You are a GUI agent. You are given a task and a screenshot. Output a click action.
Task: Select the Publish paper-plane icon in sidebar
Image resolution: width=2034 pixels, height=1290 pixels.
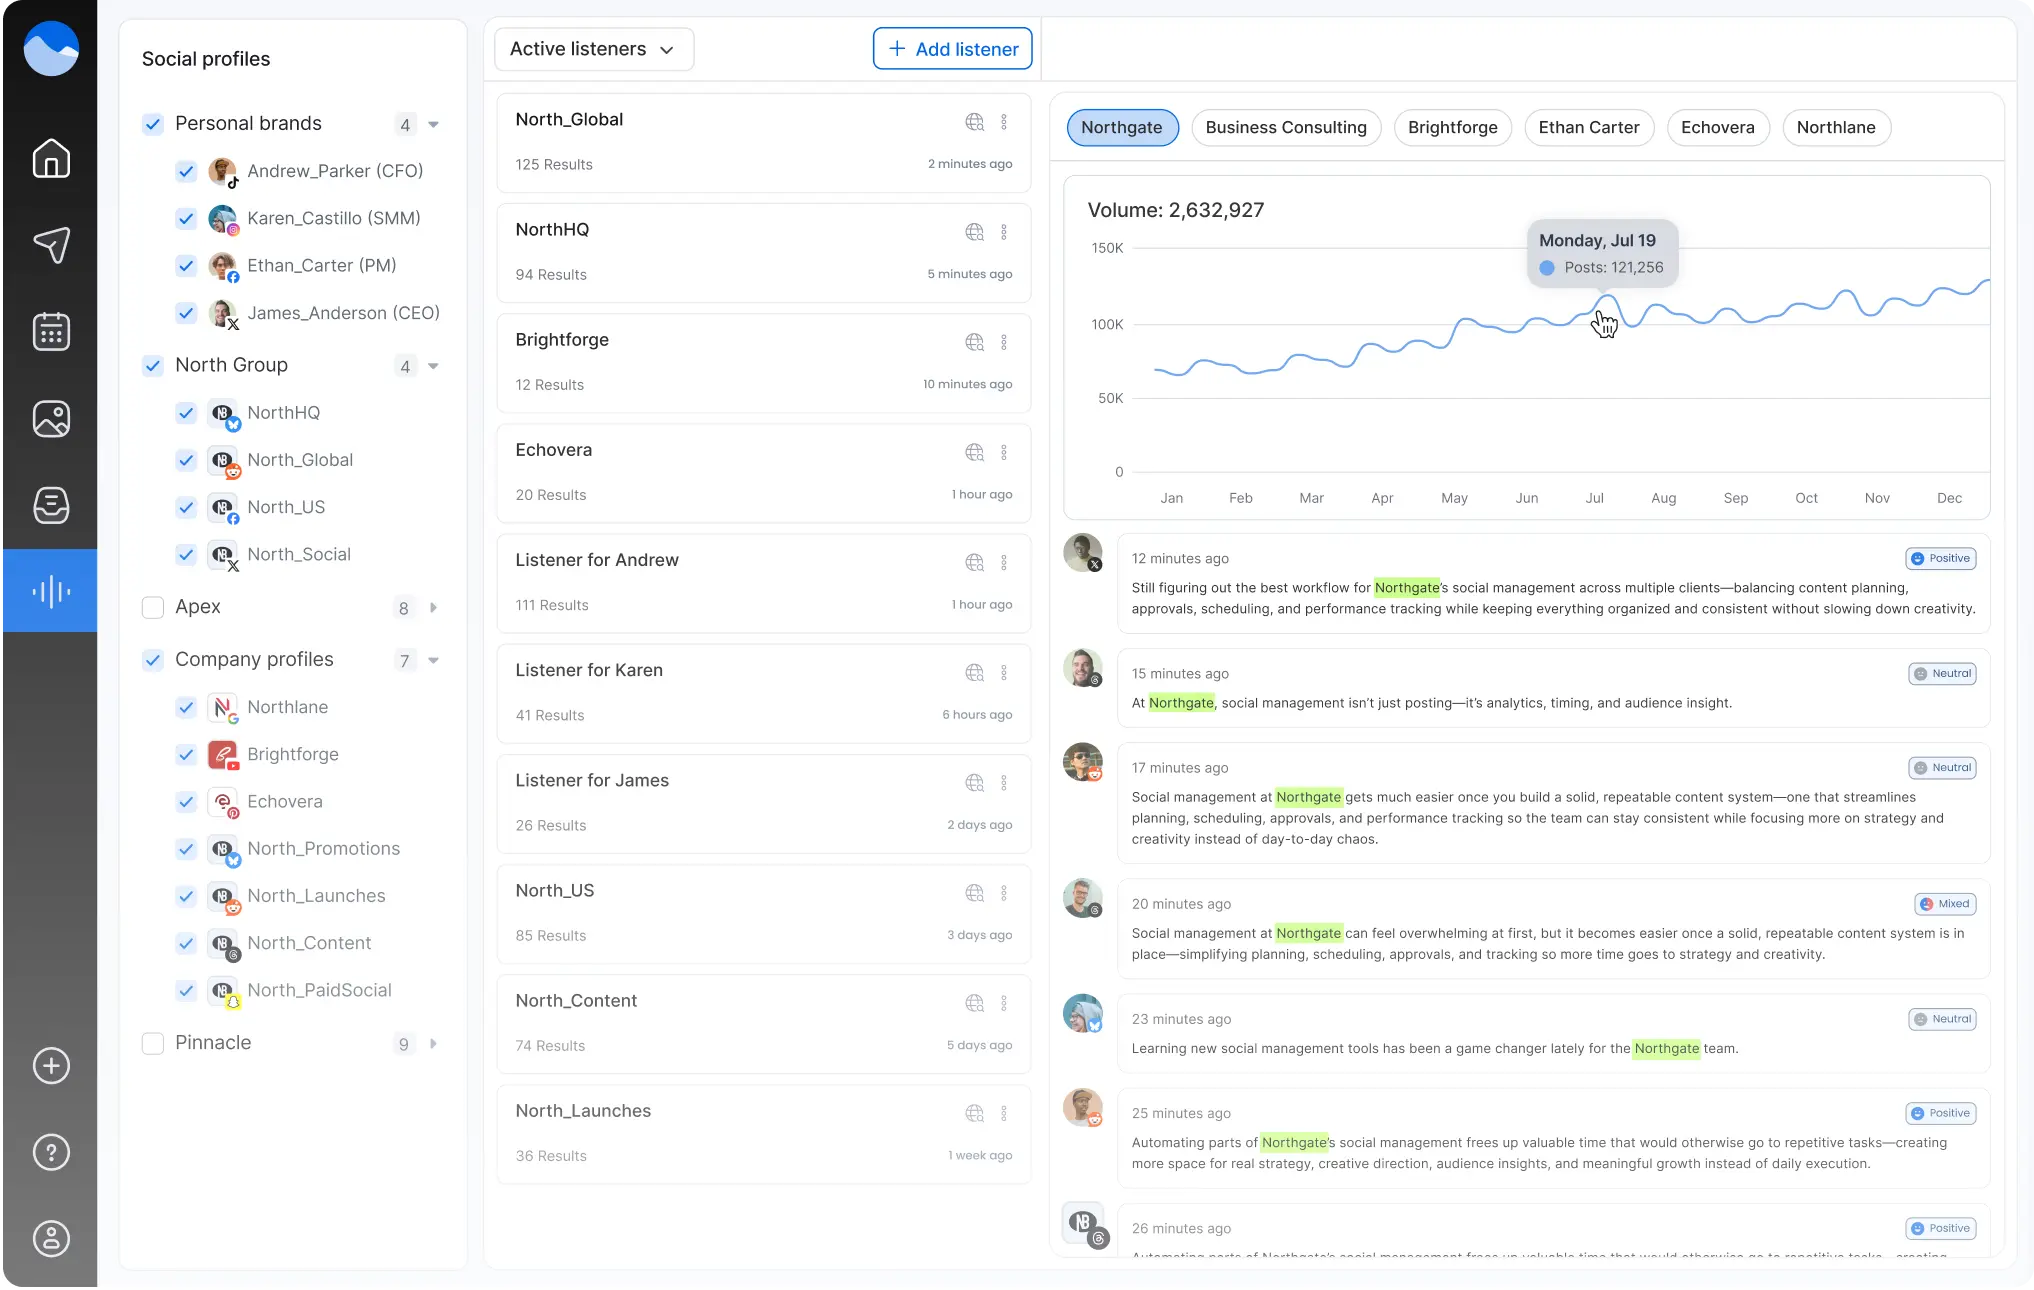[x=50, y=245]
